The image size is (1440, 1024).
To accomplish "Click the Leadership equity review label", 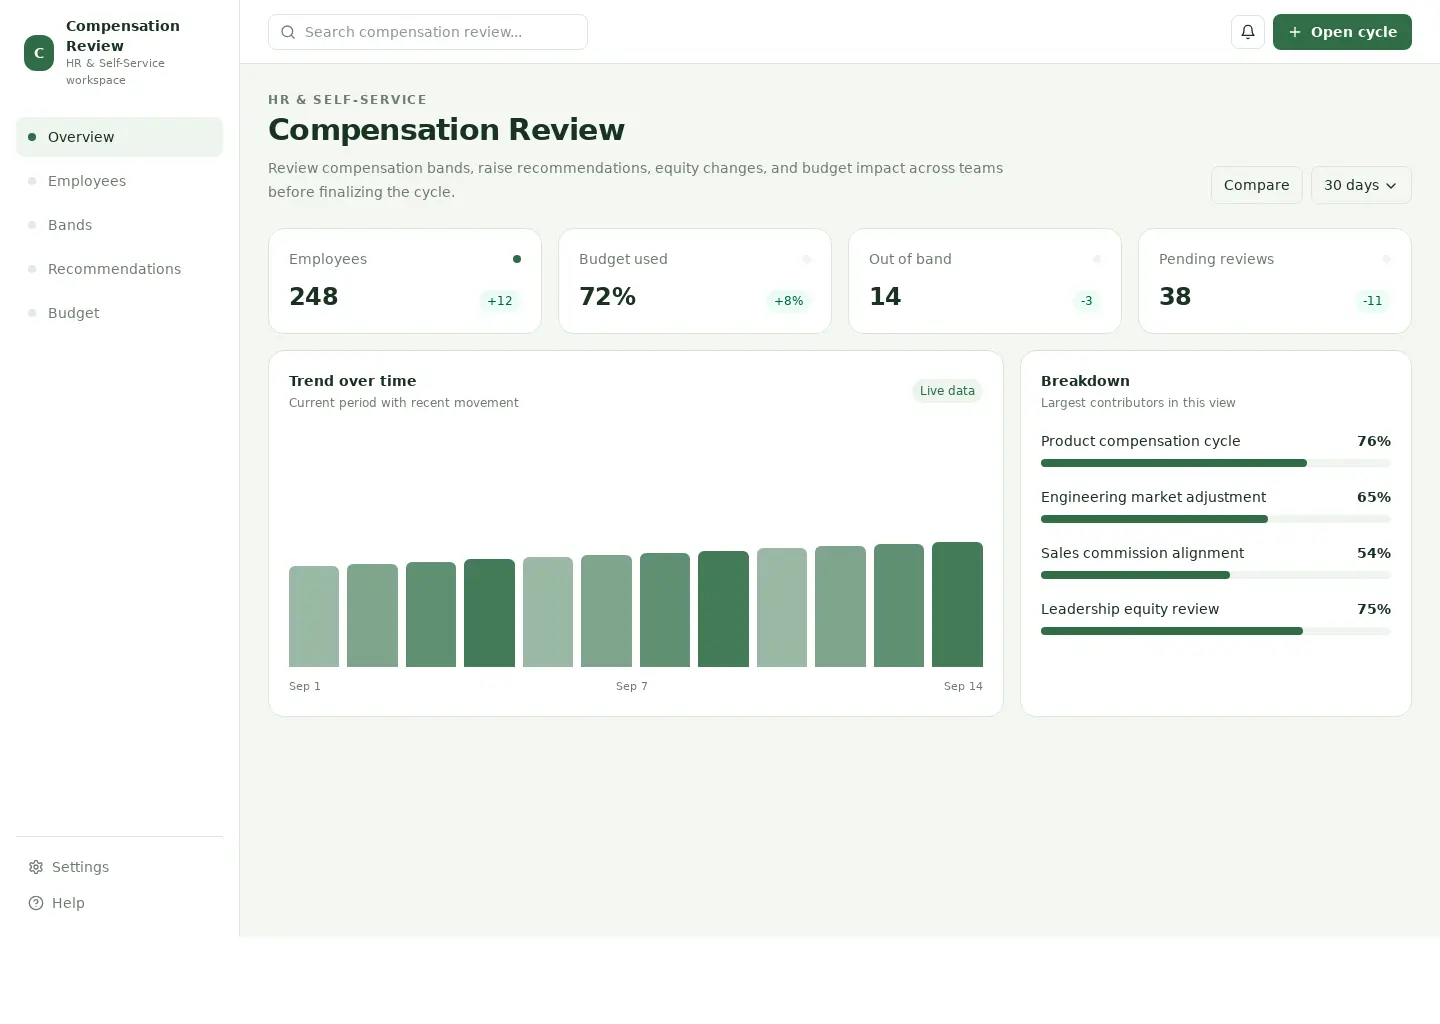I will [1130, 609].
